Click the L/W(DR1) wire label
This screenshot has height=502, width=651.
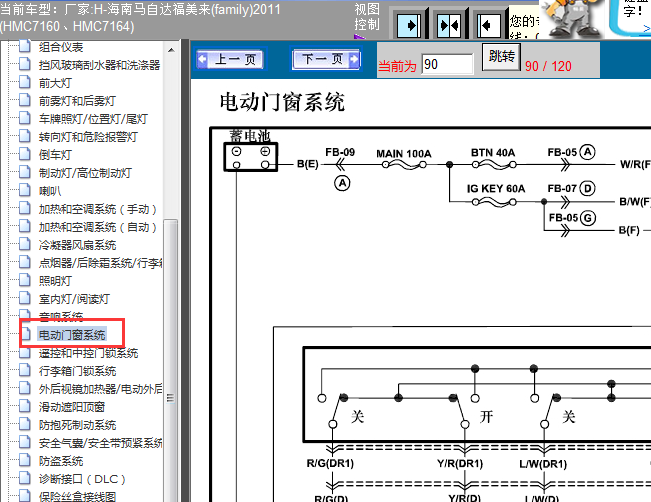[x=543, y=464]
